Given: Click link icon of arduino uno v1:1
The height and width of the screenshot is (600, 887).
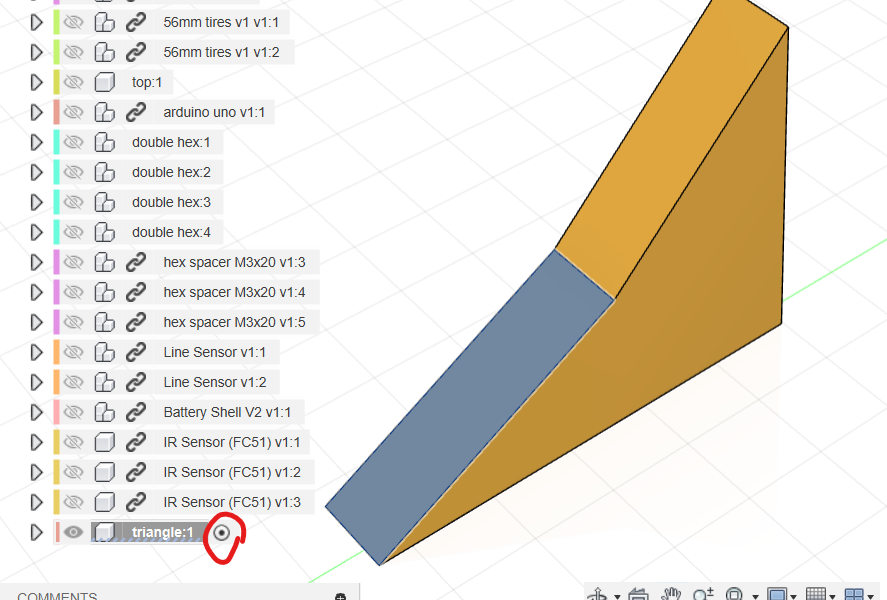Looking at the screenshot, I should pos(136,112).
